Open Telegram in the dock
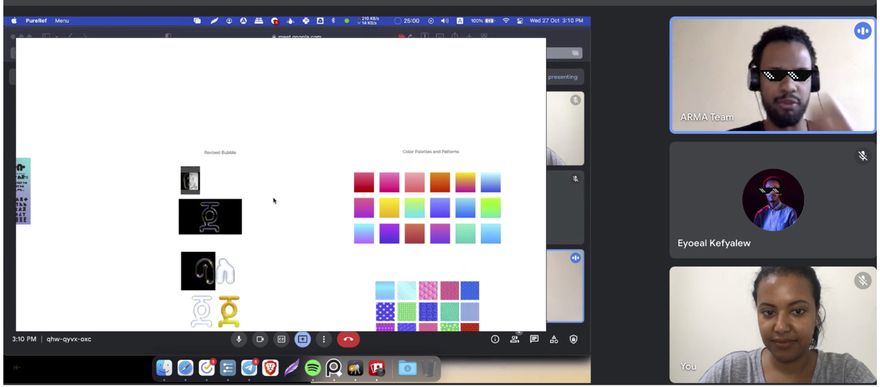This screenshot has width=880, height=387. tap(249, 368)
